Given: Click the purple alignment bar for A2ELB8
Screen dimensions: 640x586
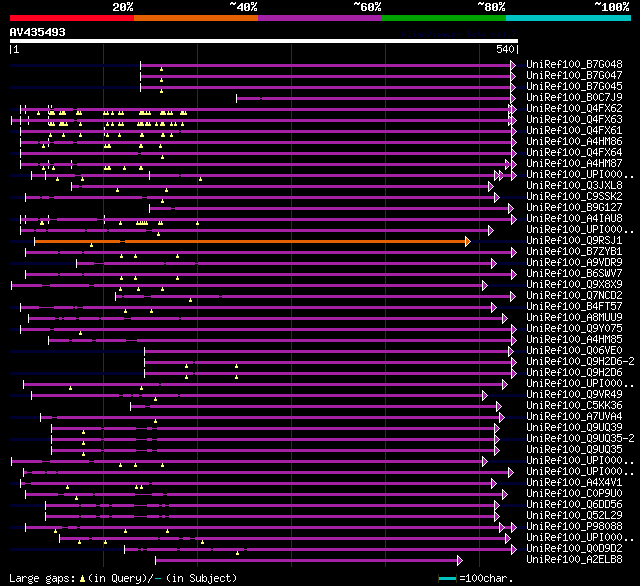Looking at the screenshot, I should click(x=307, y=561).
